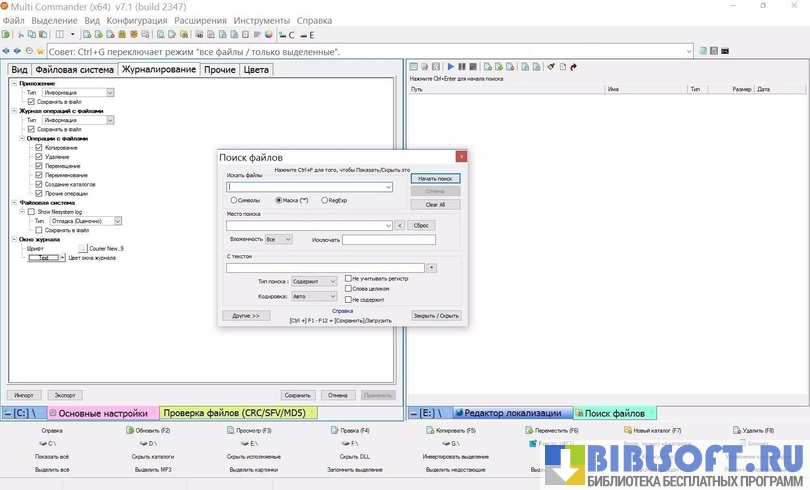This screenshot has height=490, width=810.
Task: Click the yellow star favorites icon
Action: click(x=39, y=51)
